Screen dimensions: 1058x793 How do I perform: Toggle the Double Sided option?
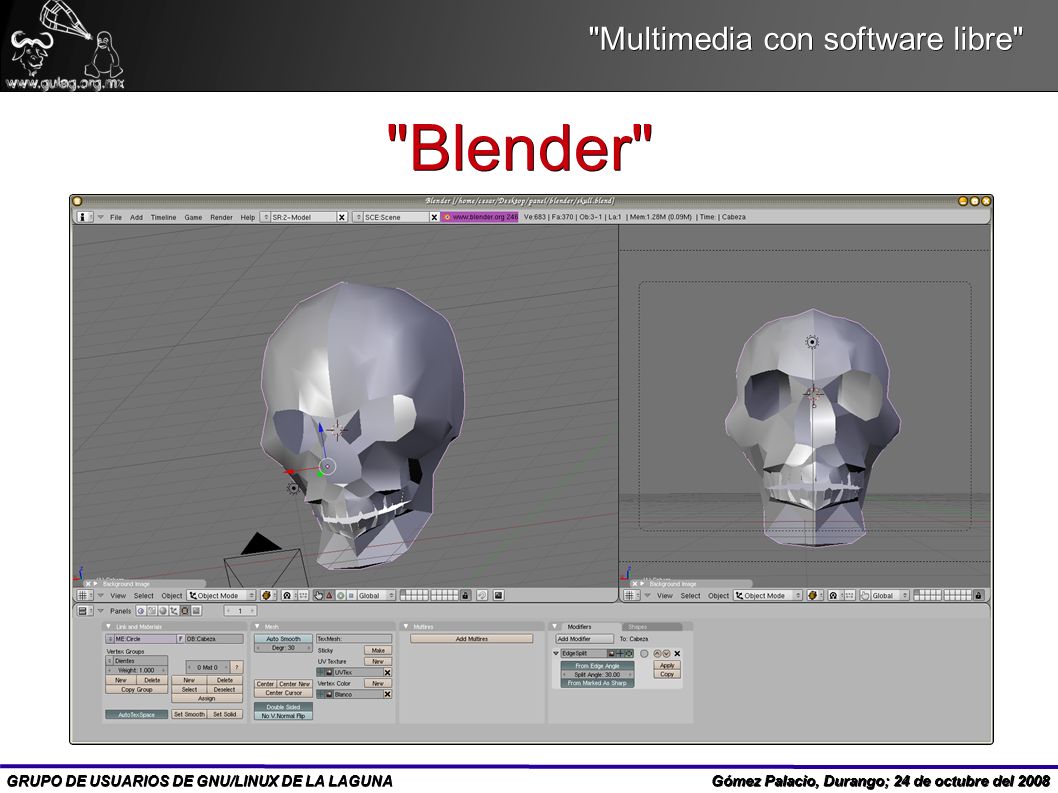(283, 707)
